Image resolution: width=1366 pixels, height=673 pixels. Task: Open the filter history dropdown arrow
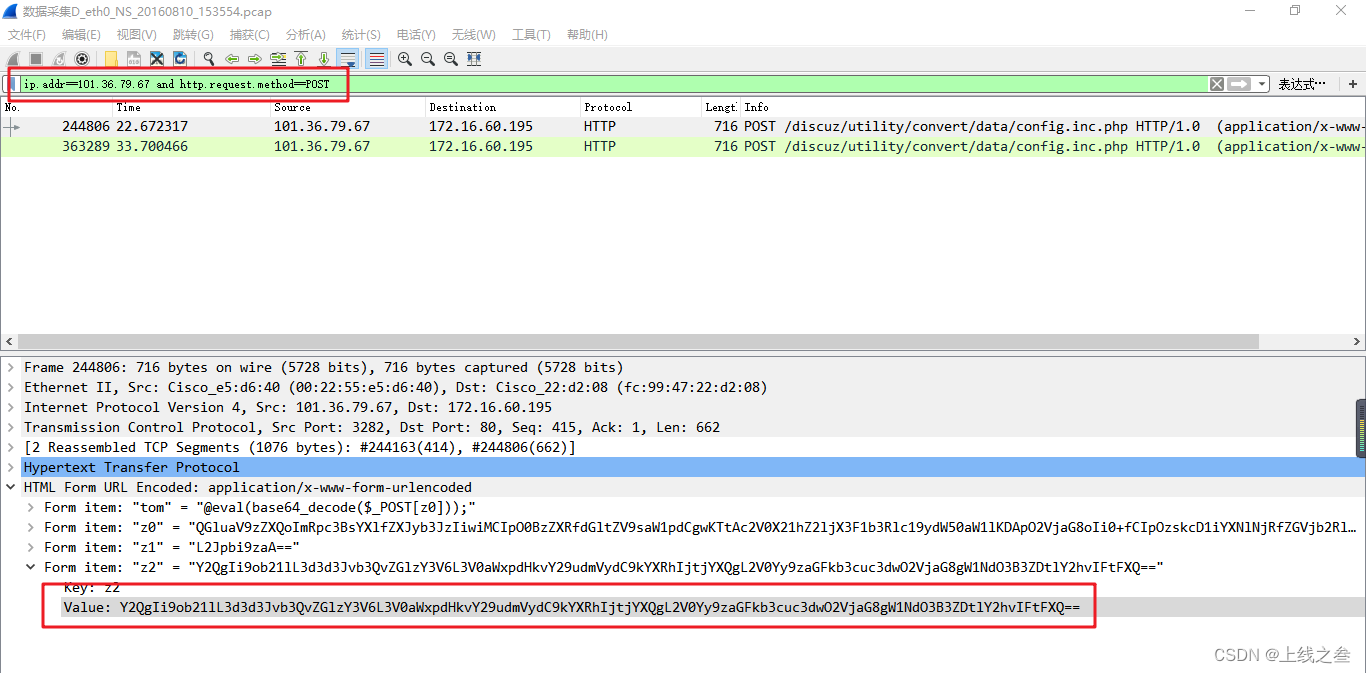[x=1262, y=84]
